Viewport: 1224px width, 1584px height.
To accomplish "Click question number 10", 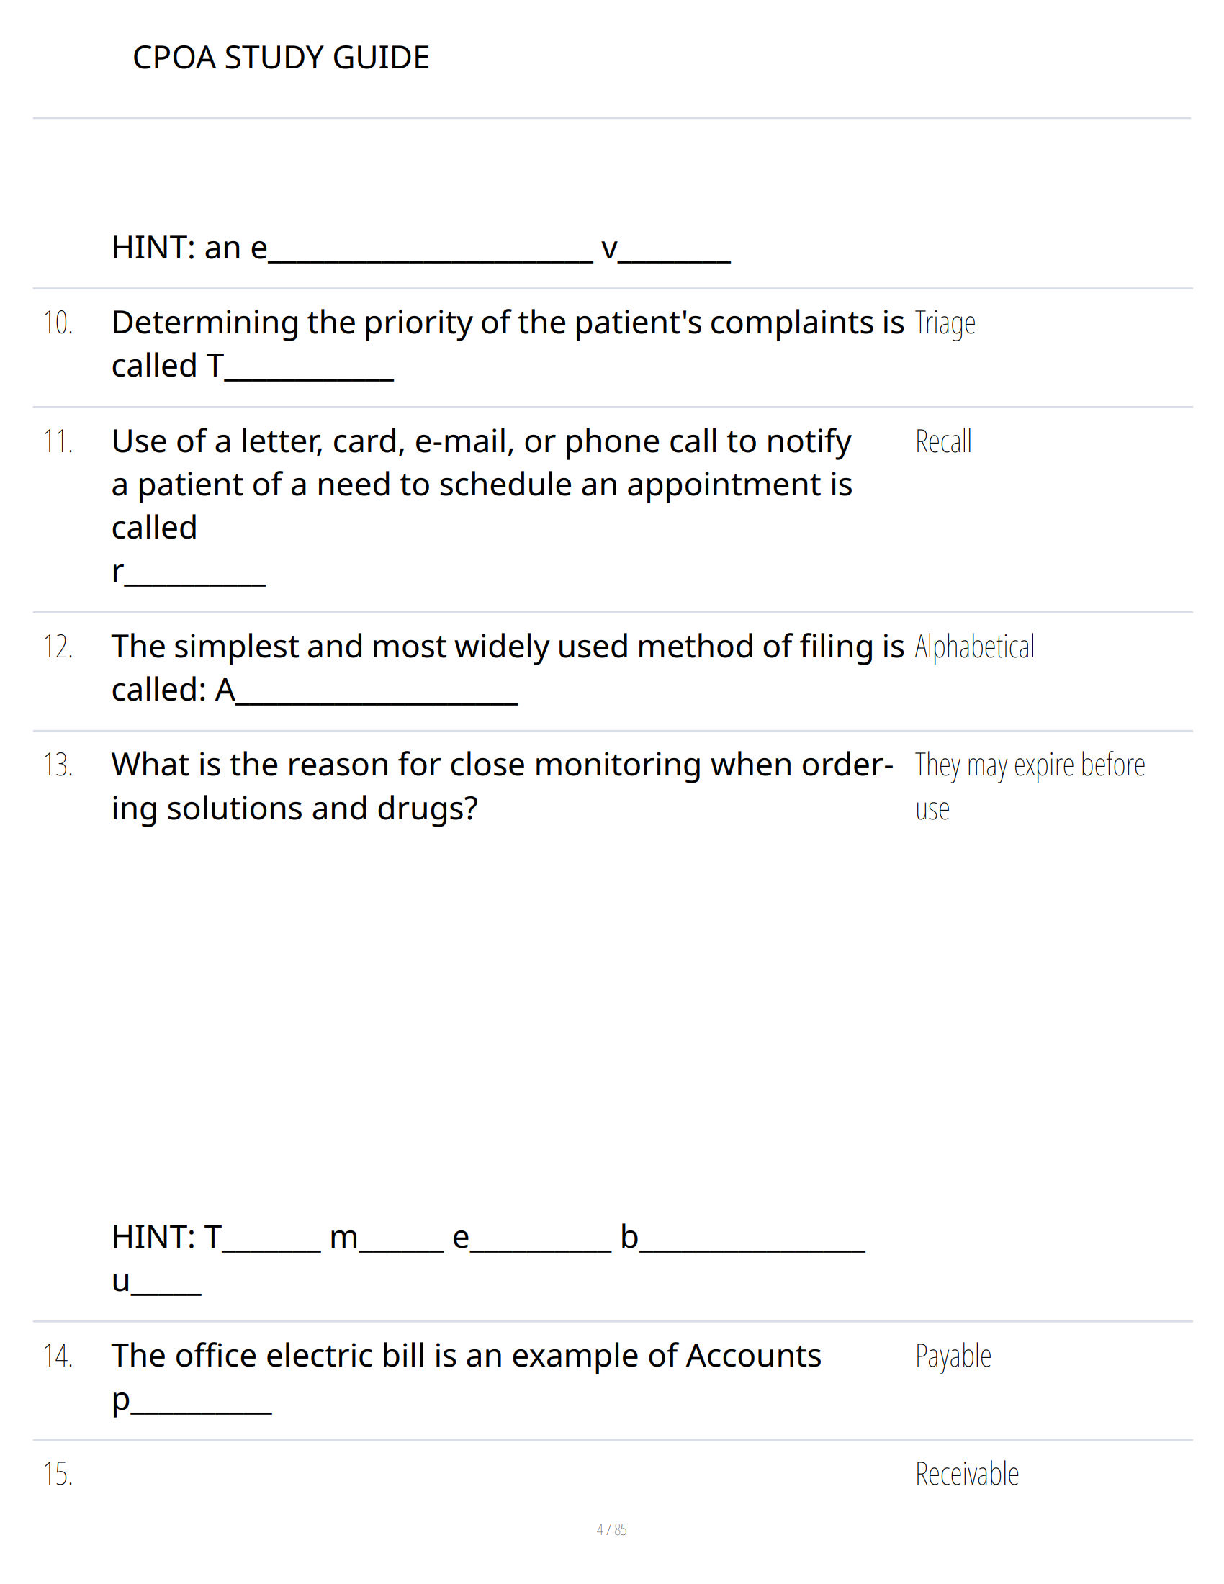I will coord(58,323).
